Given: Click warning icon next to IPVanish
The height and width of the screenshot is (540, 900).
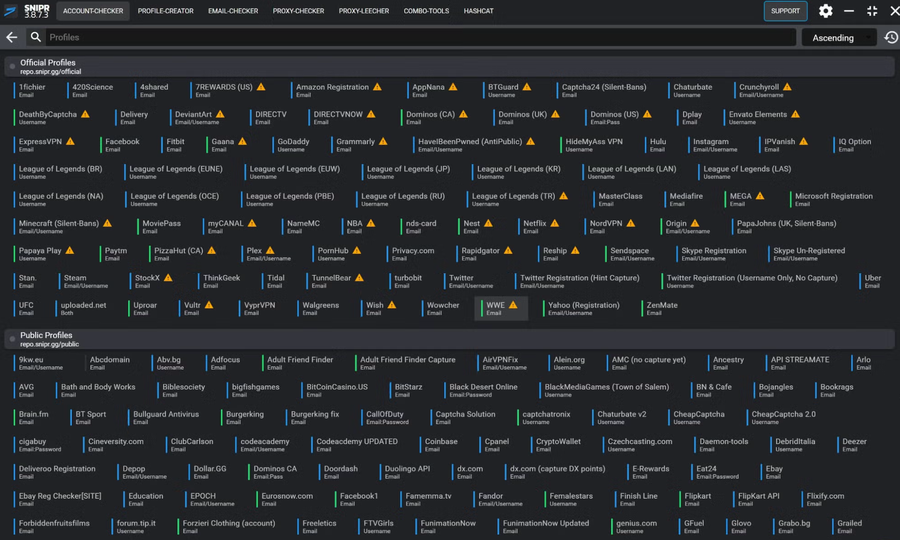Looking at the screenshot, I should click(804, 141).
